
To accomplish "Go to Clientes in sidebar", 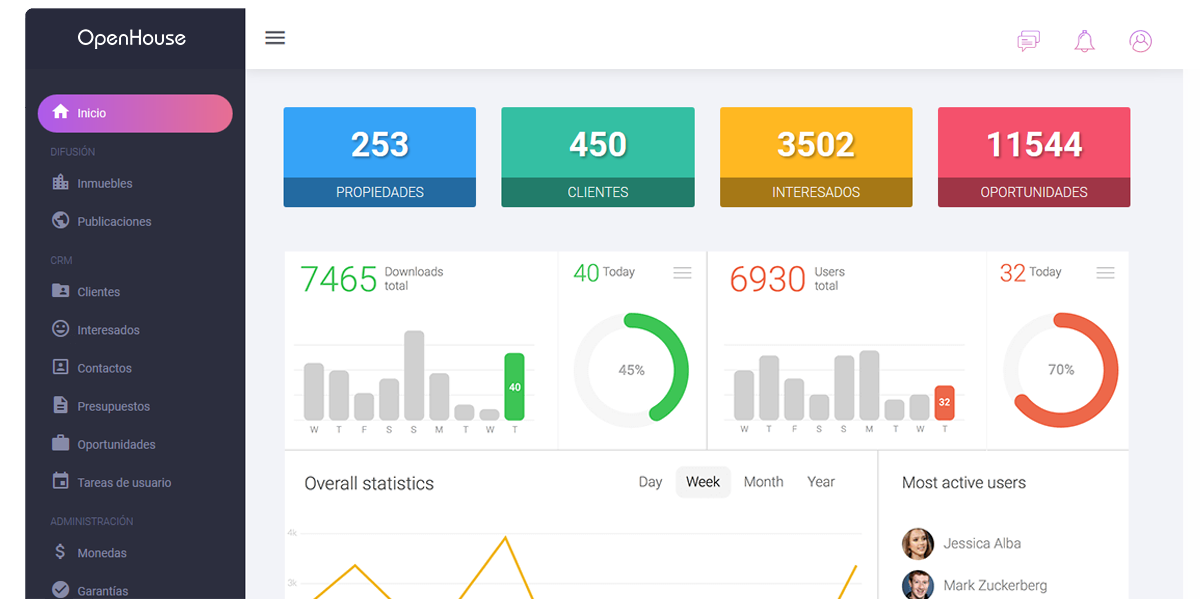I will pos(99,292).
